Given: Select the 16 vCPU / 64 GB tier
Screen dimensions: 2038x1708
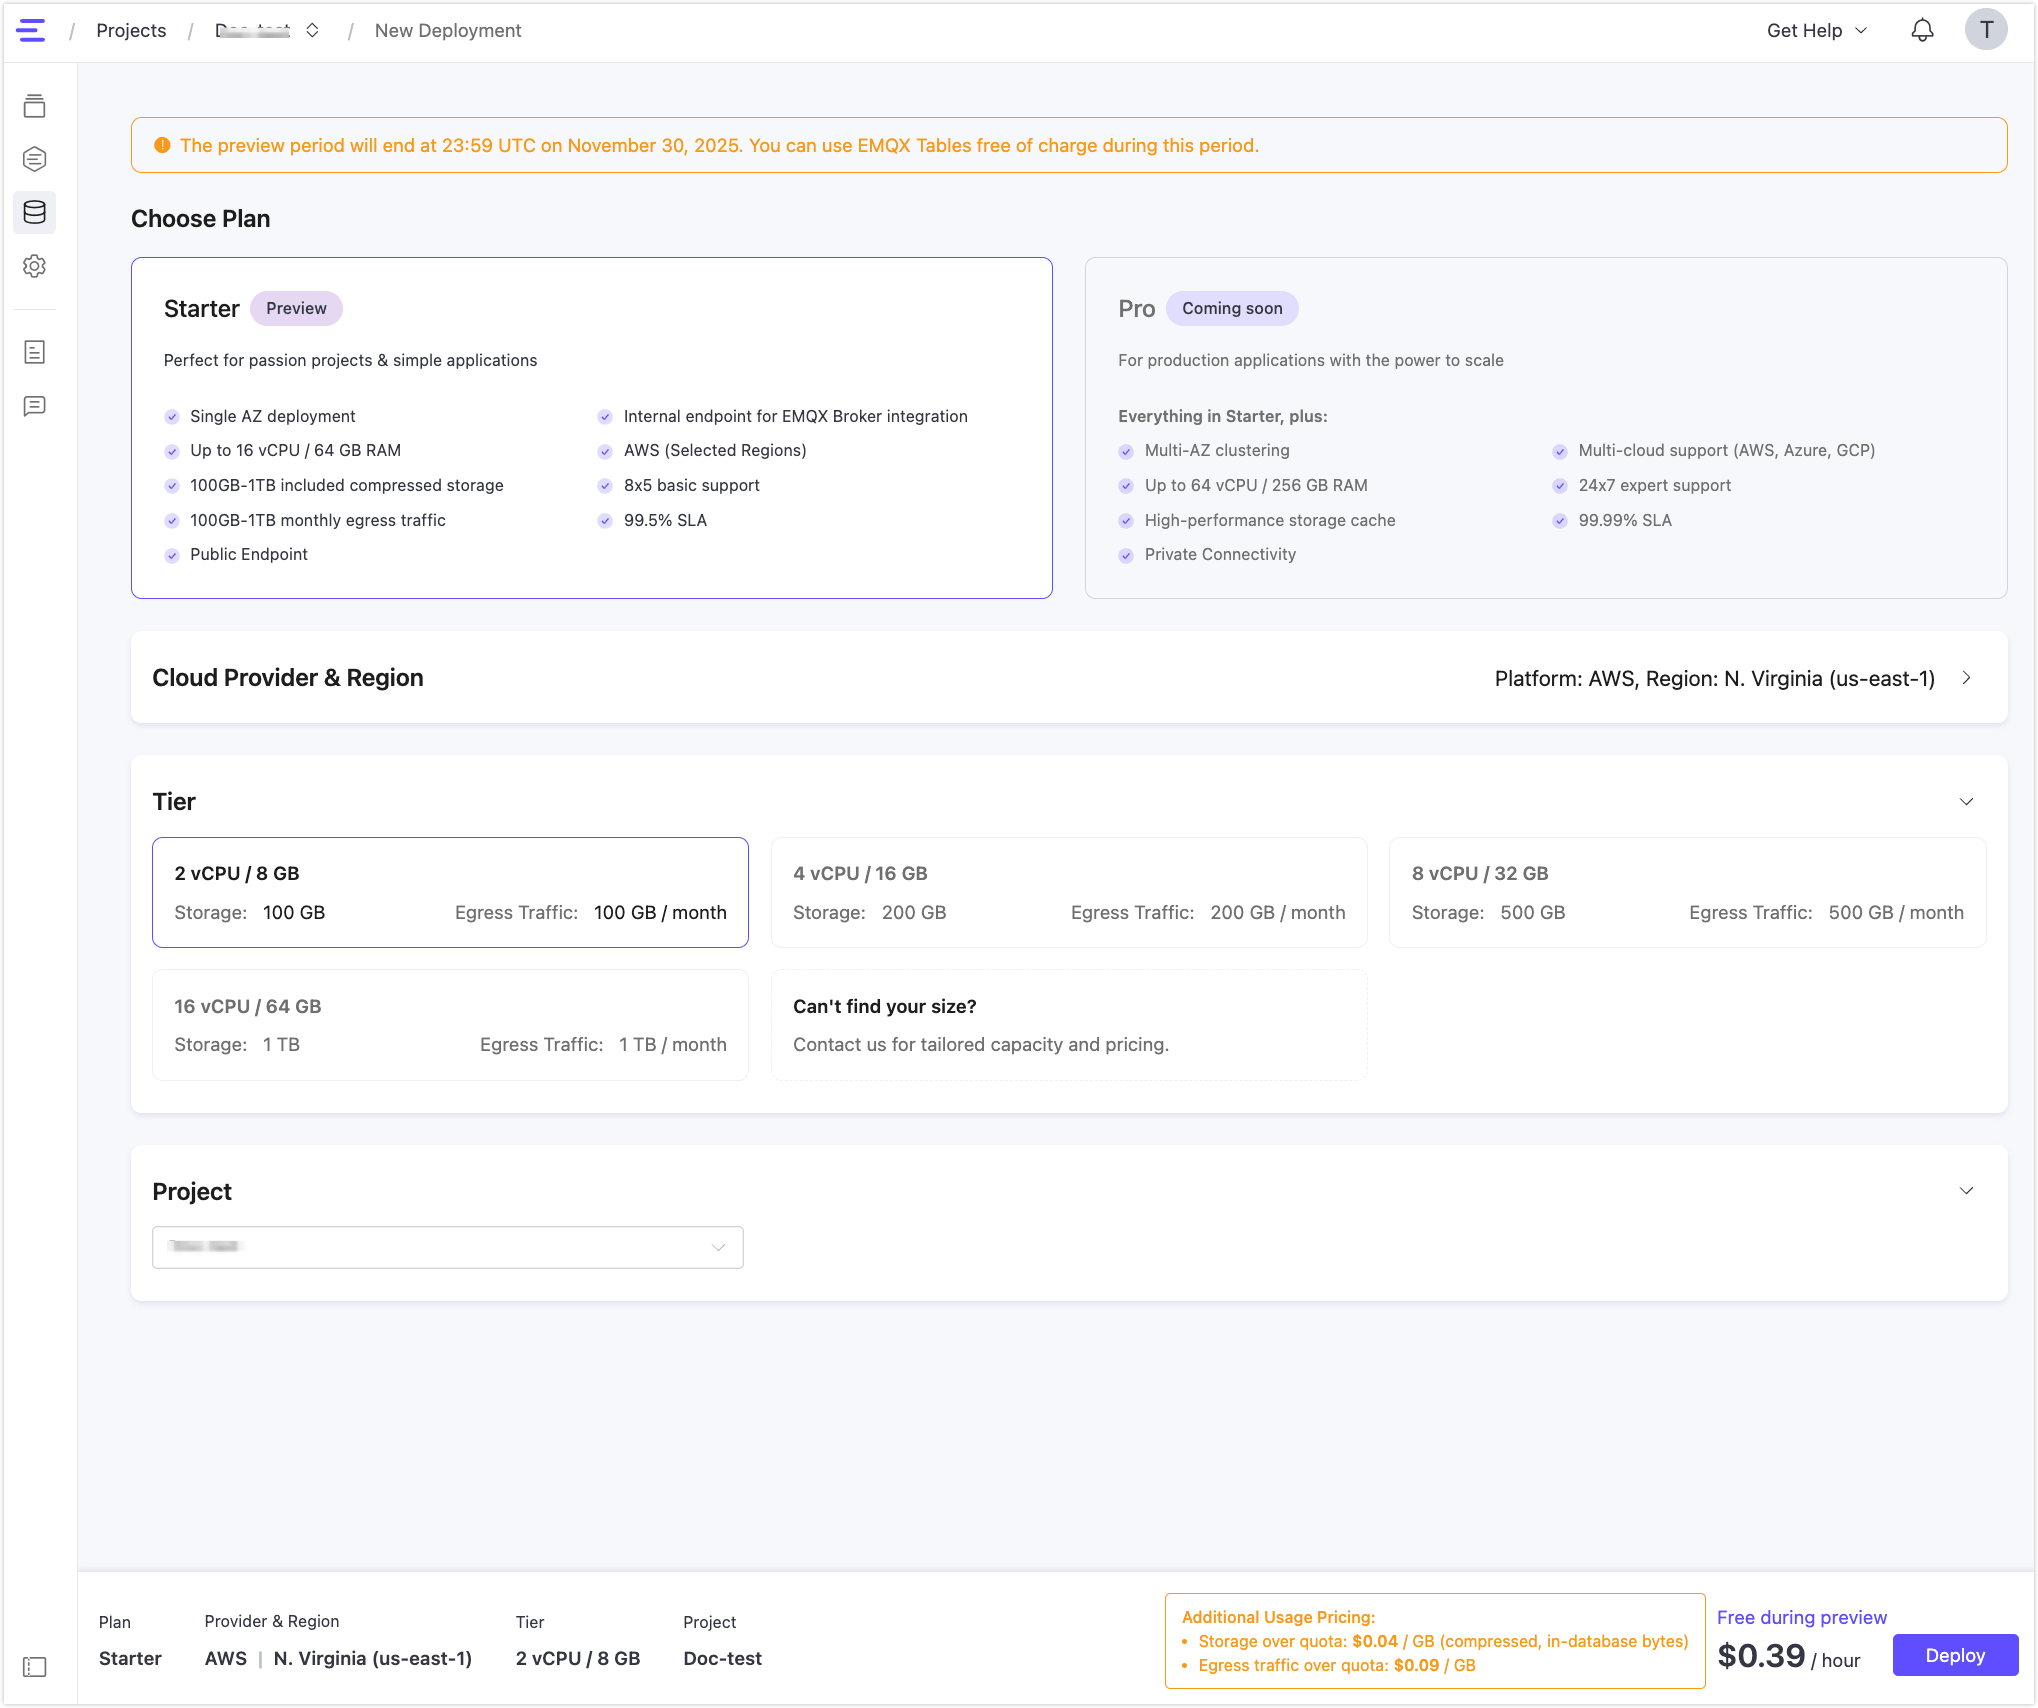Looking at the screenshot, I should 450,1024.
